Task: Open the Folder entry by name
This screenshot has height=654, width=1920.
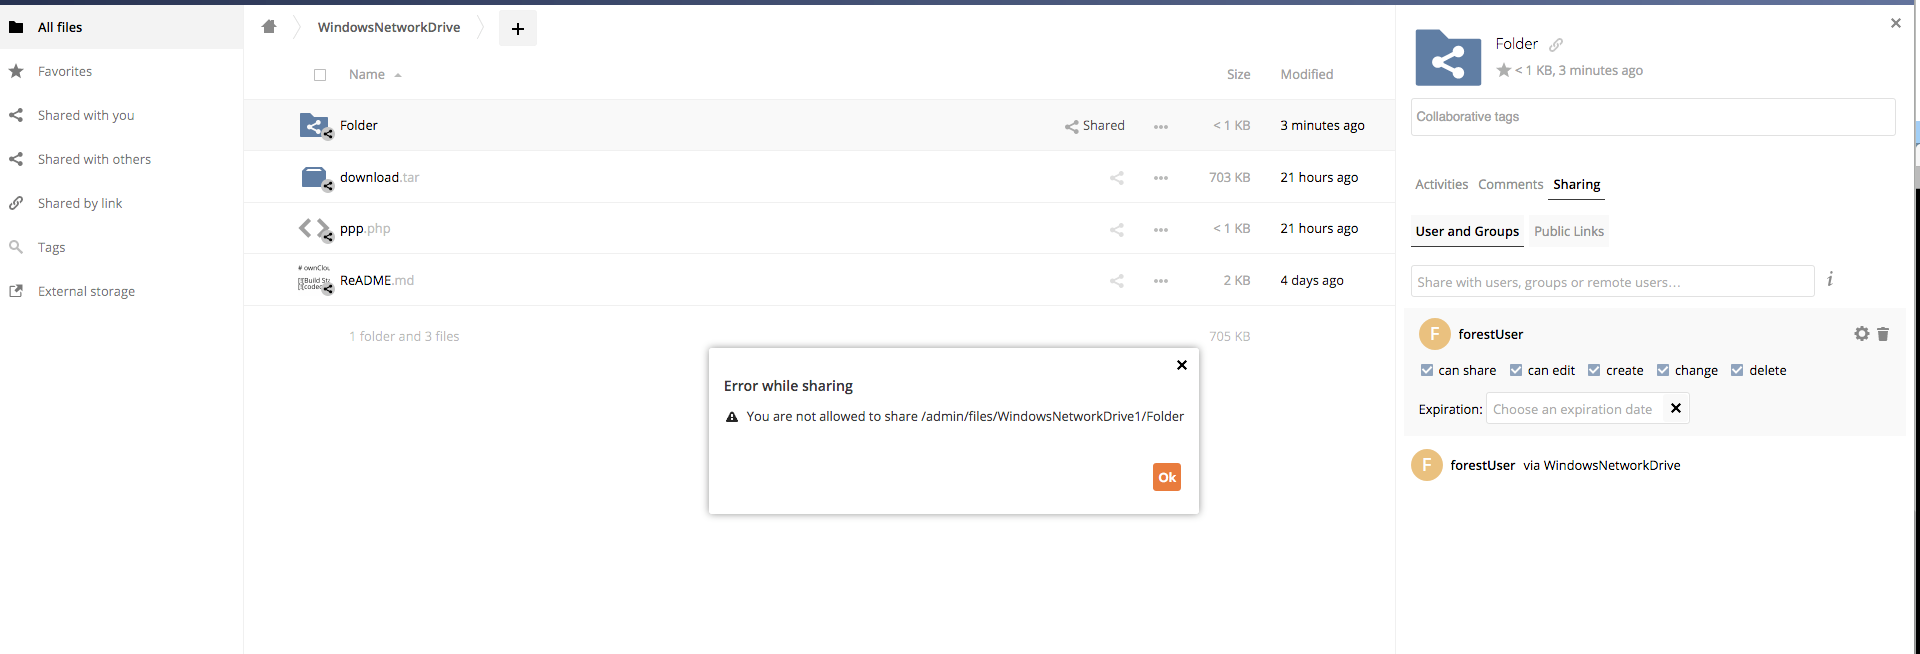Action: (359, 125)
